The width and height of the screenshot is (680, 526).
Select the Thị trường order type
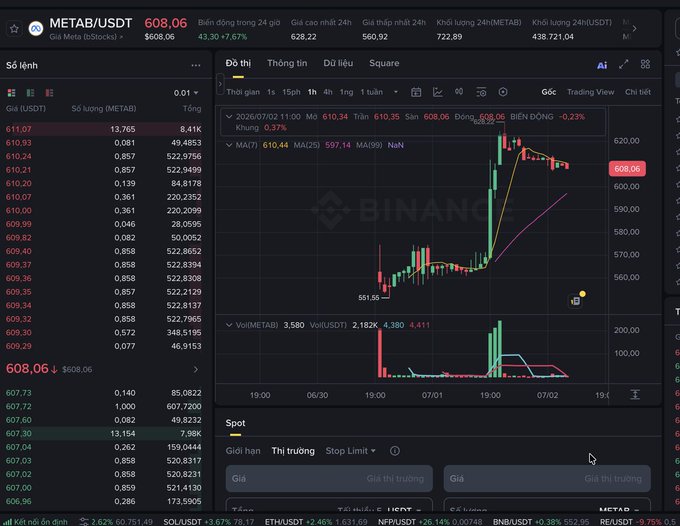pyautogui.click(x=293, y=451)
